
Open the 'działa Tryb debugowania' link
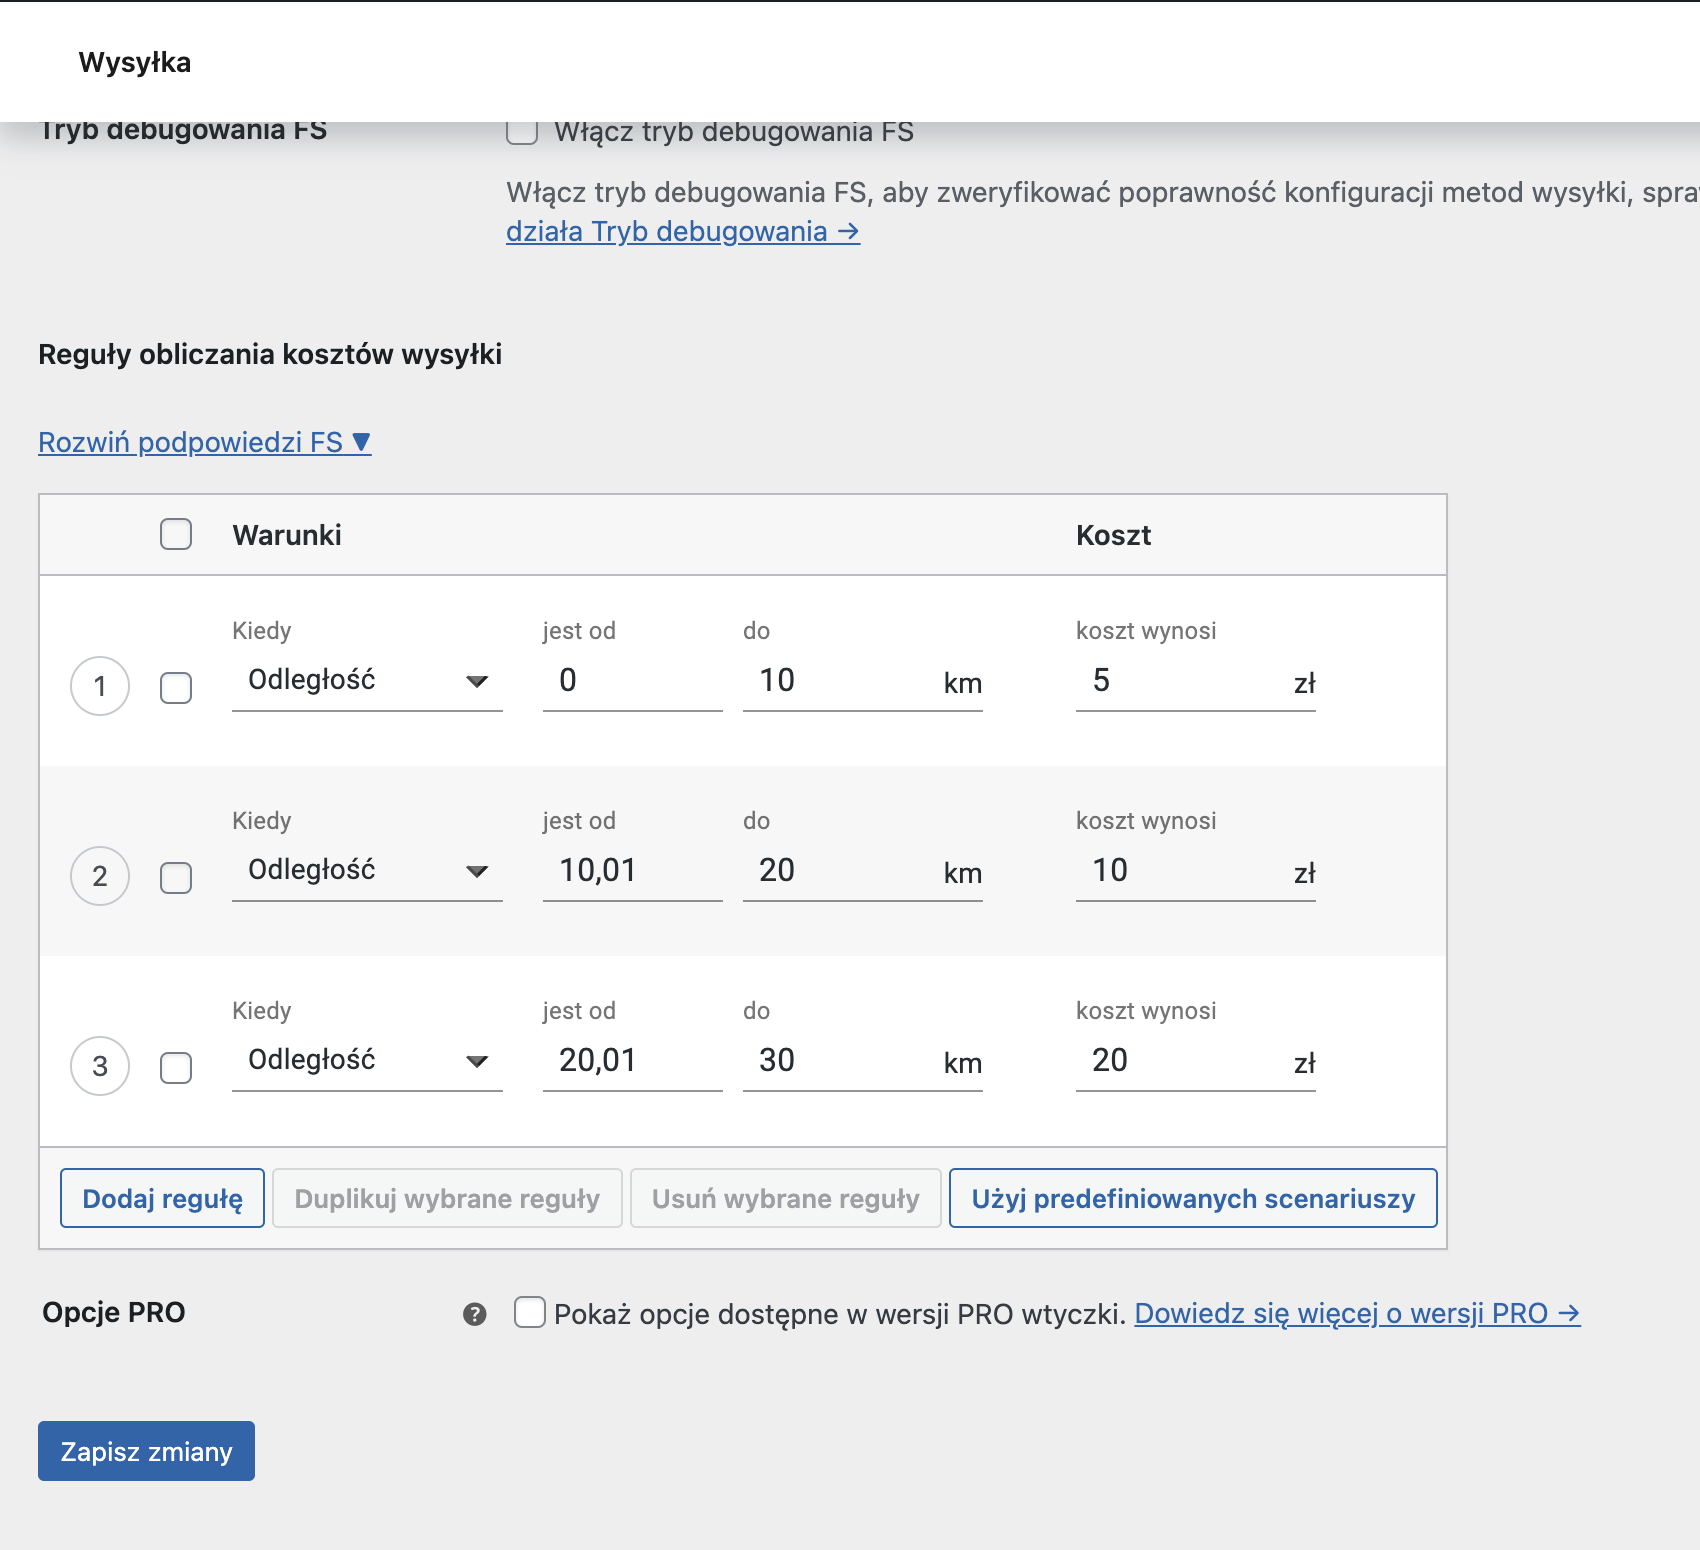[683, 231]
